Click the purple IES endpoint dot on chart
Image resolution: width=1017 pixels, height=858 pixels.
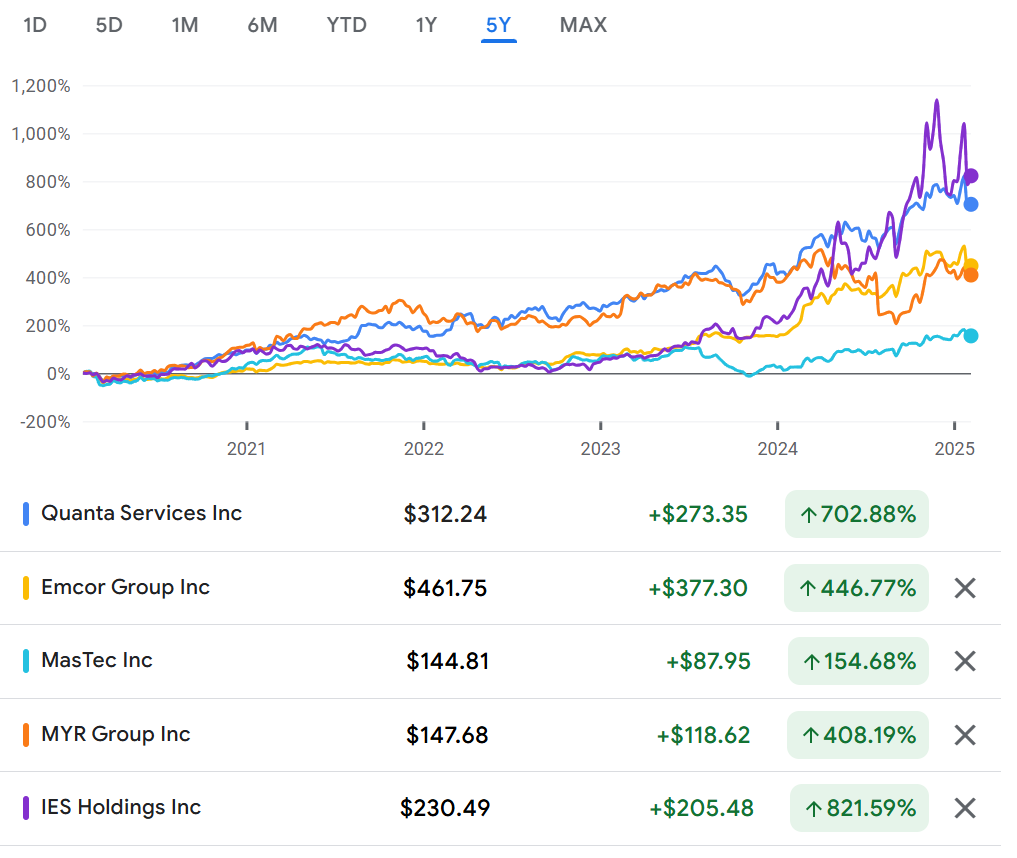pos(971,176)
